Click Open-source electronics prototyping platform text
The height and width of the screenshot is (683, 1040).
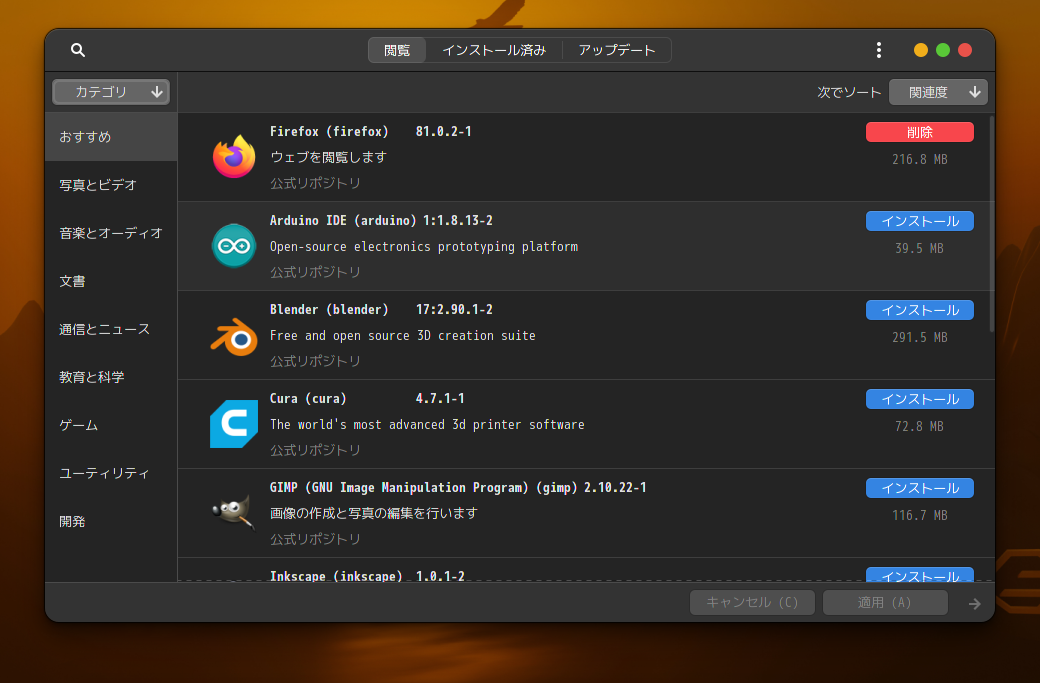[x=424, y=247]
